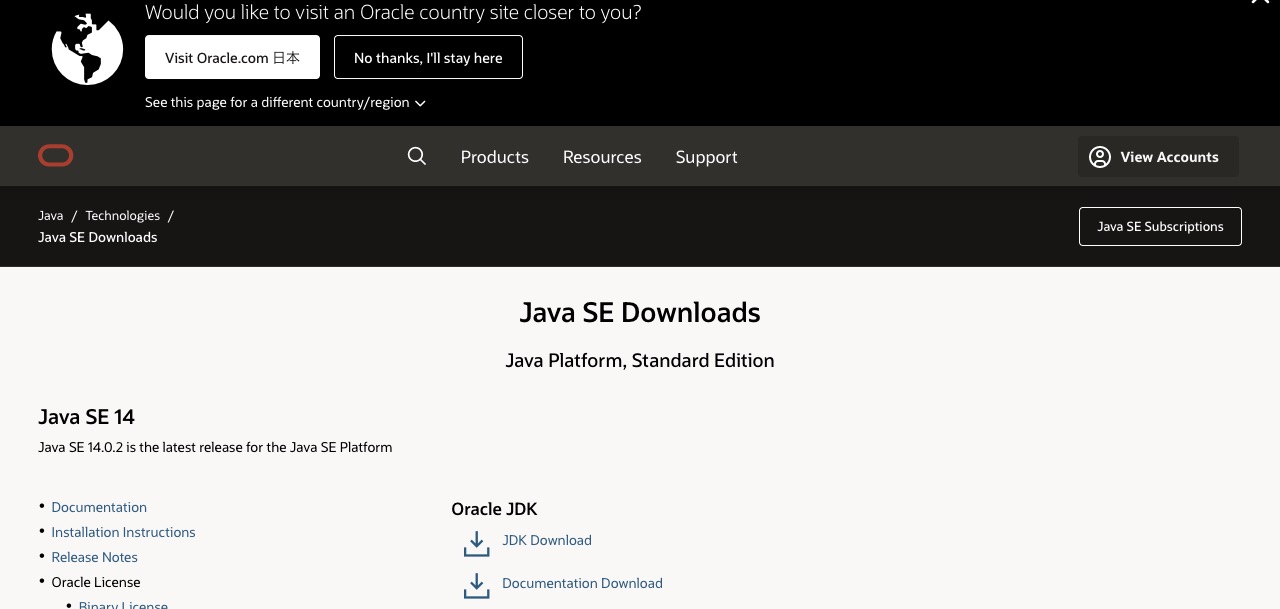Click the Java SE Subscriptions button
The image size is (1280, 609).
1160,226
